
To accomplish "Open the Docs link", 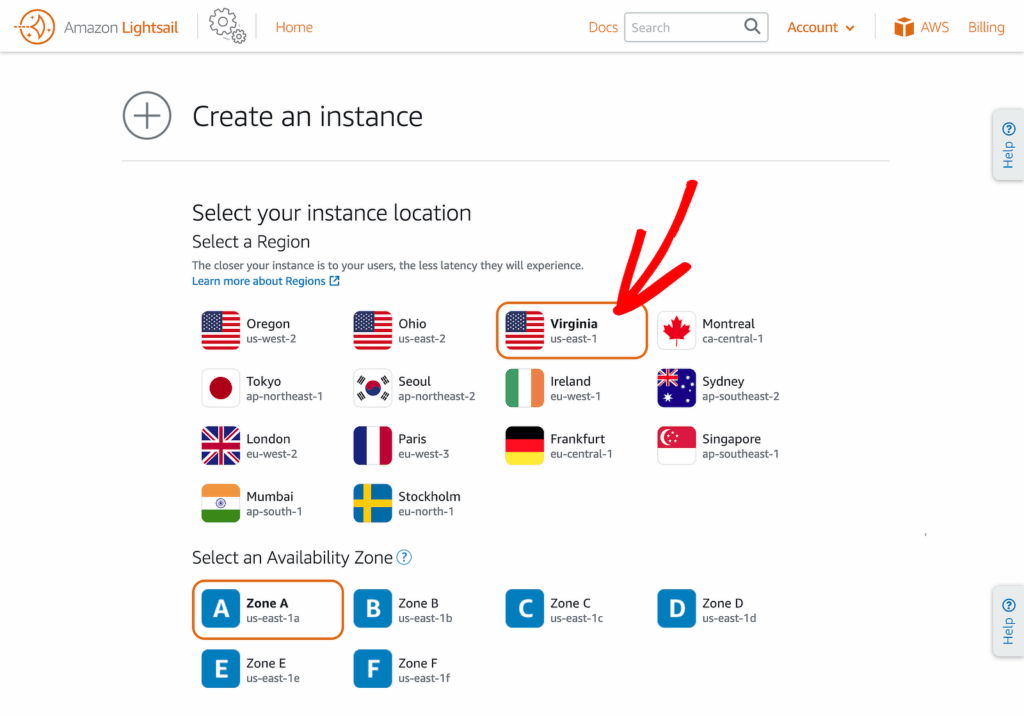I will pyautogui.click(x=603, y=27).
